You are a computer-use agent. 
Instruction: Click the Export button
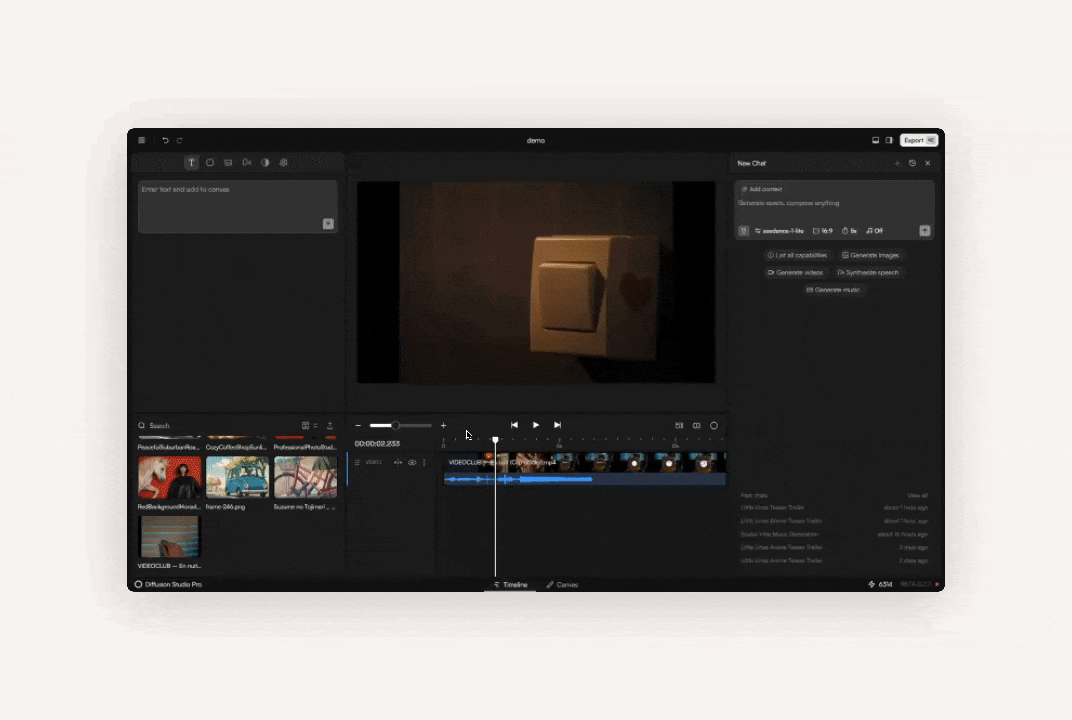point(918,140)
